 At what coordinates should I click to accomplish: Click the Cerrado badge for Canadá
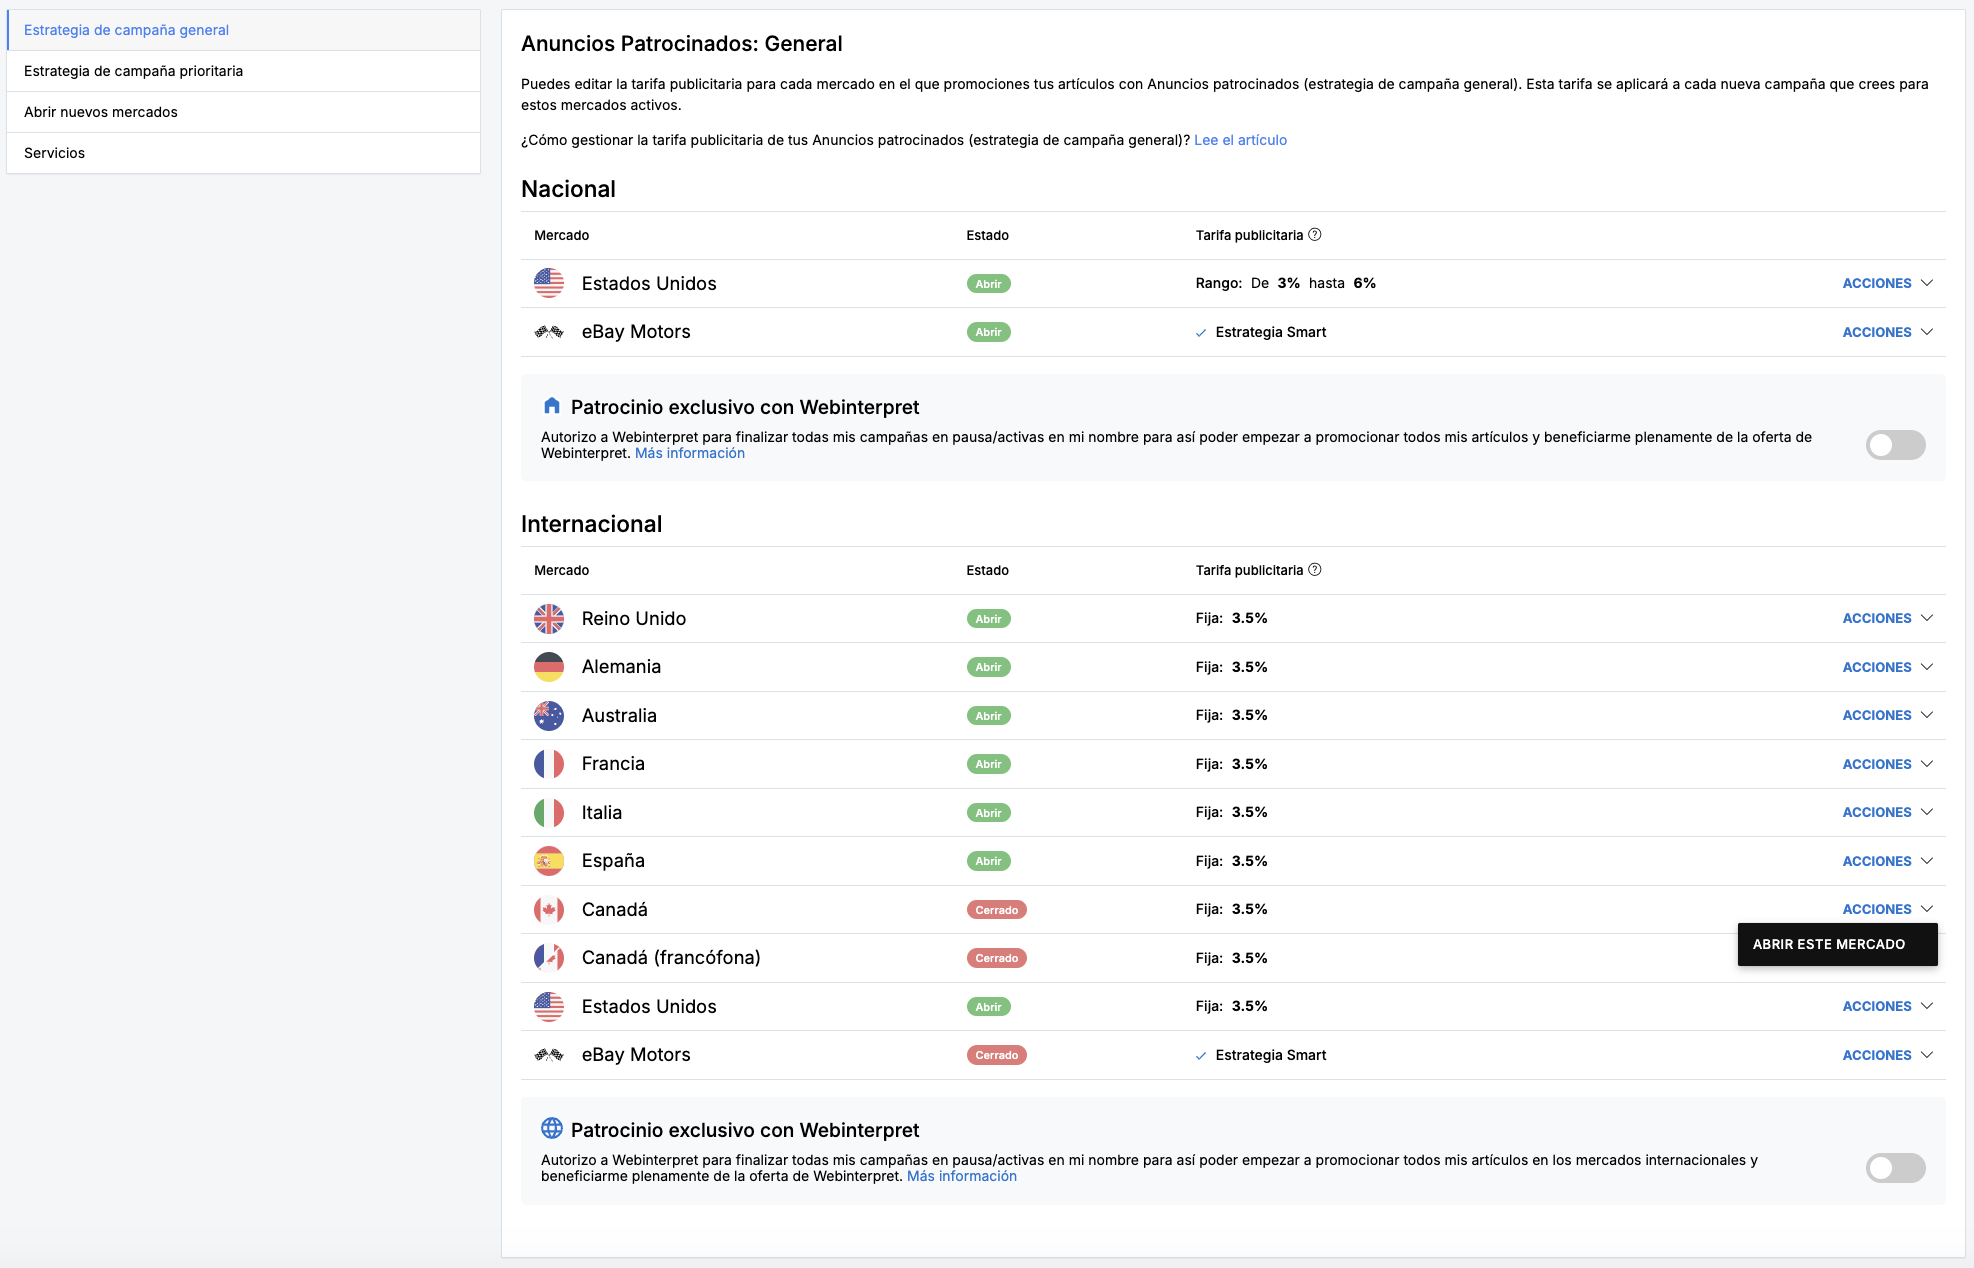click(x=997, y=910)
